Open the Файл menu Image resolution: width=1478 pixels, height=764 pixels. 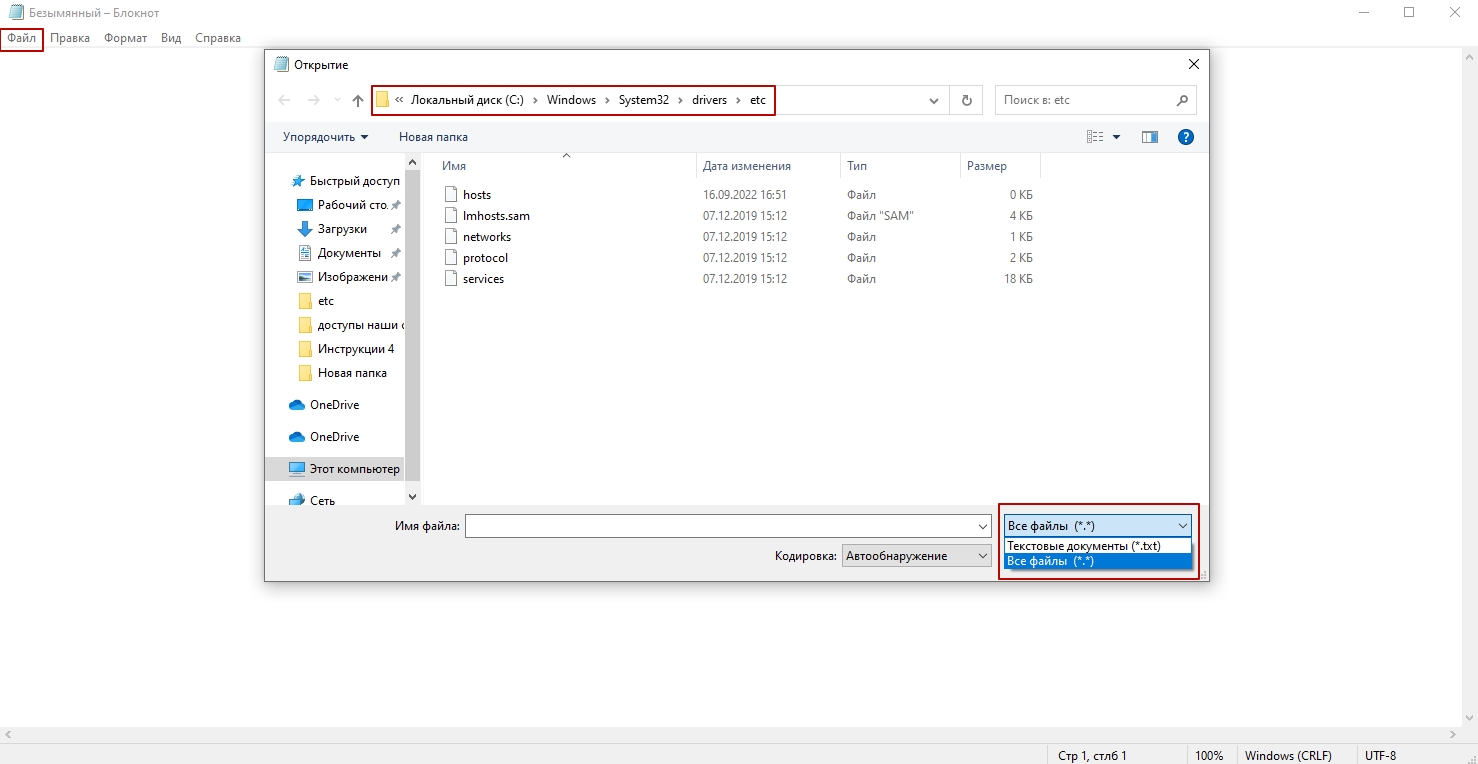click(x=22, y=38)
